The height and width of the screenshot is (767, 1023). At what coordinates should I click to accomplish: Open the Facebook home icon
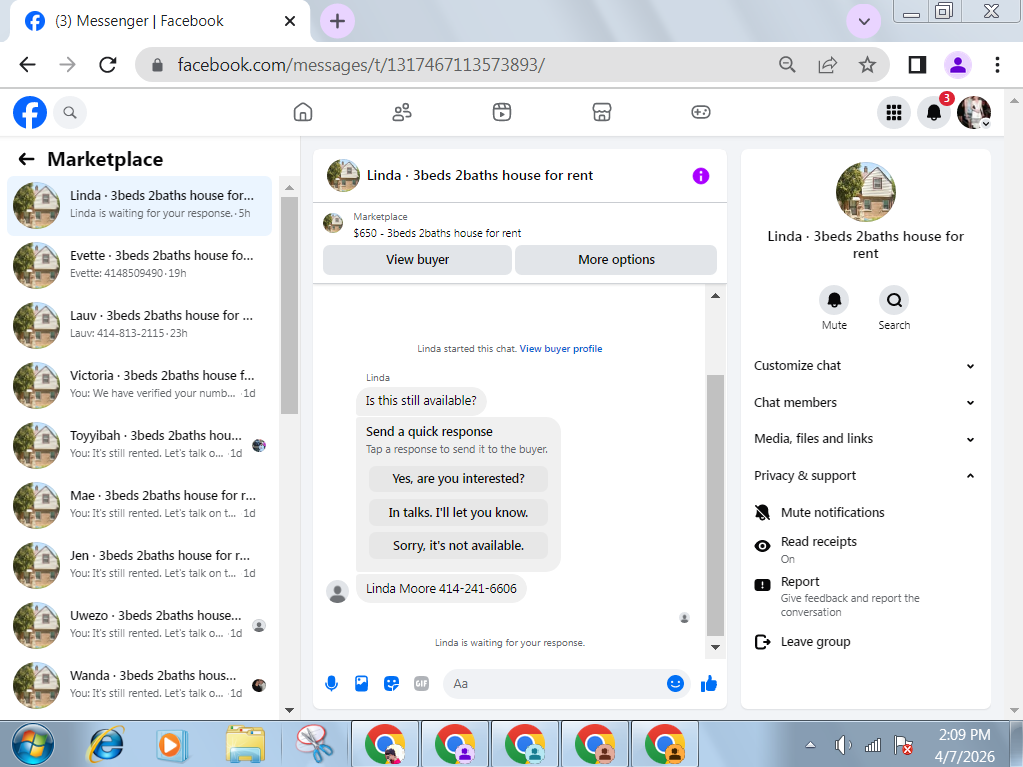[x=303, y=112]
